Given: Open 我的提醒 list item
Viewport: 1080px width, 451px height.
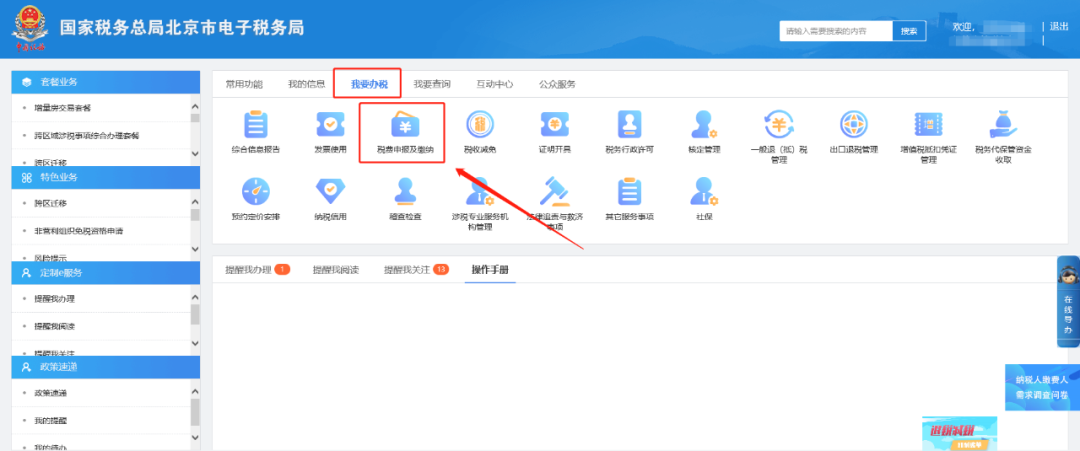Looking at the screenshot, I should click(x=50, y=420).
